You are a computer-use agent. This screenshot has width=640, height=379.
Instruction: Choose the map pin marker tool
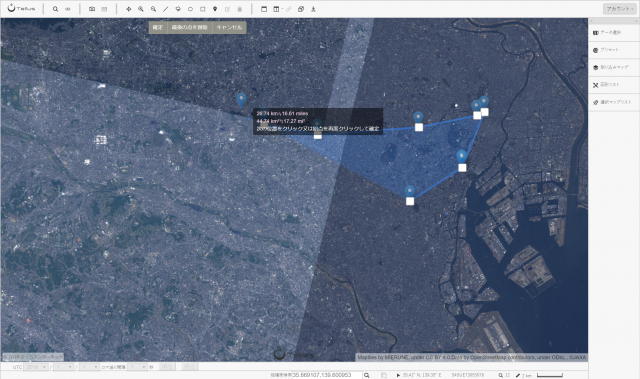[x=215, y=9]
